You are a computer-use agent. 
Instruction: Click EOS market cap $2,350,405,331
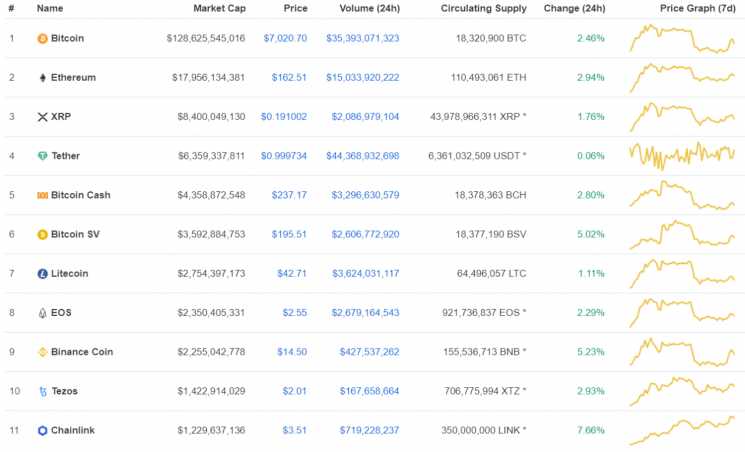211,313
